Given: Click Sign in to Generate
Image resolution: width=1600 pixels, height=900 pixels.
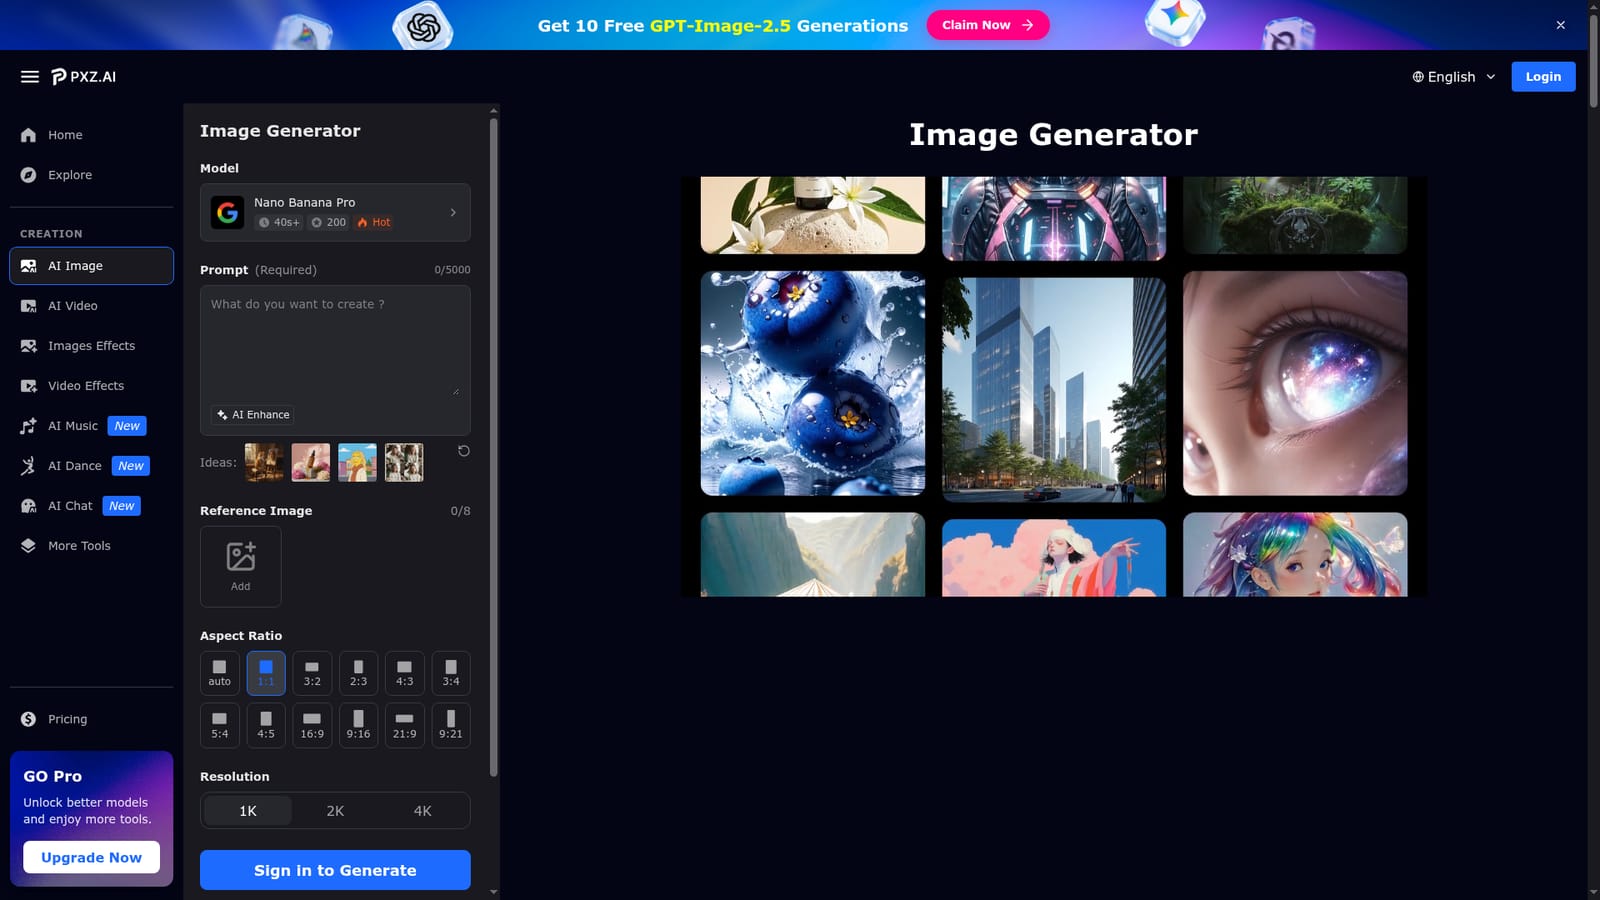Looking at the screenshot, I should pyautogui.click(x=335, y=870).
